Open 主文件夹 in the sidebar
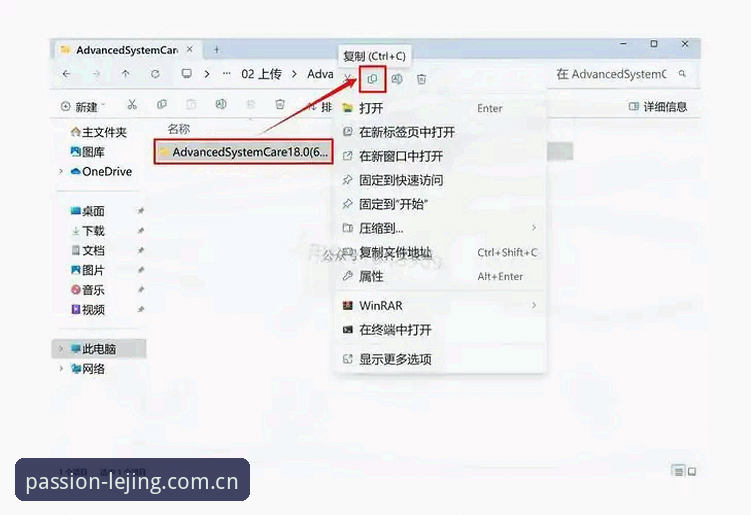The height and width of the screenshot is (515, 751). coord(99,132)
